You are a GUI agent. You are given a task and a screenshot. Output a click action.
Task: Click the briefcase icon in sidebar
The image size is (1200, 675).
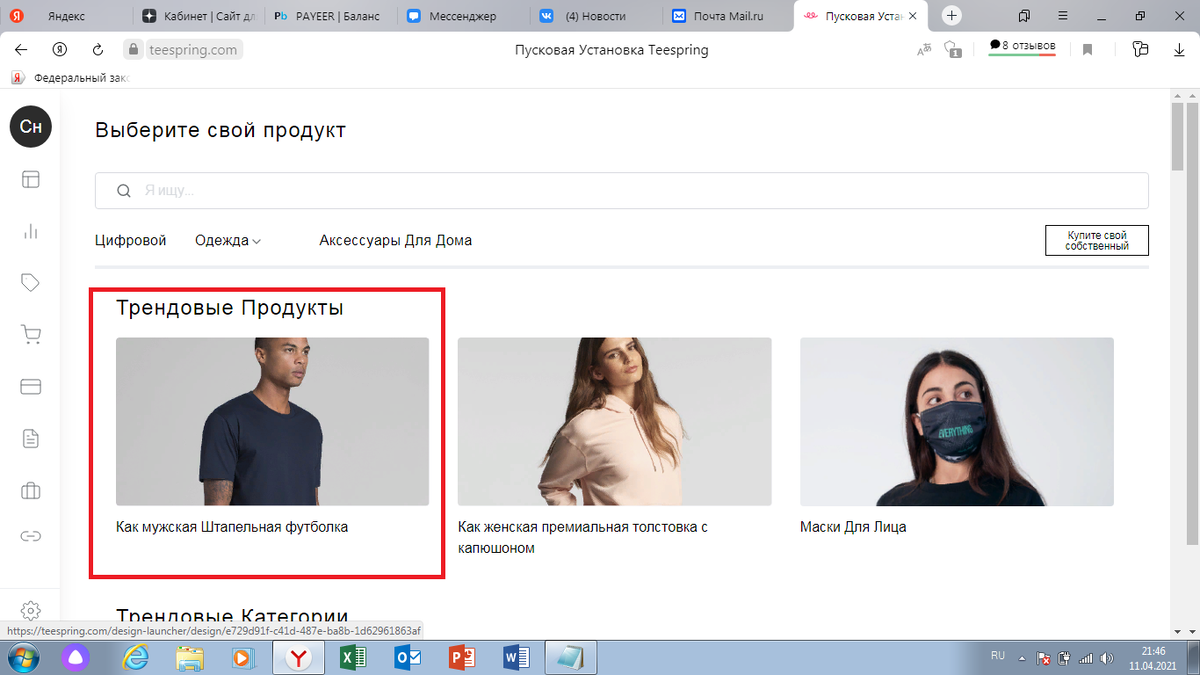tap(30, 490)
